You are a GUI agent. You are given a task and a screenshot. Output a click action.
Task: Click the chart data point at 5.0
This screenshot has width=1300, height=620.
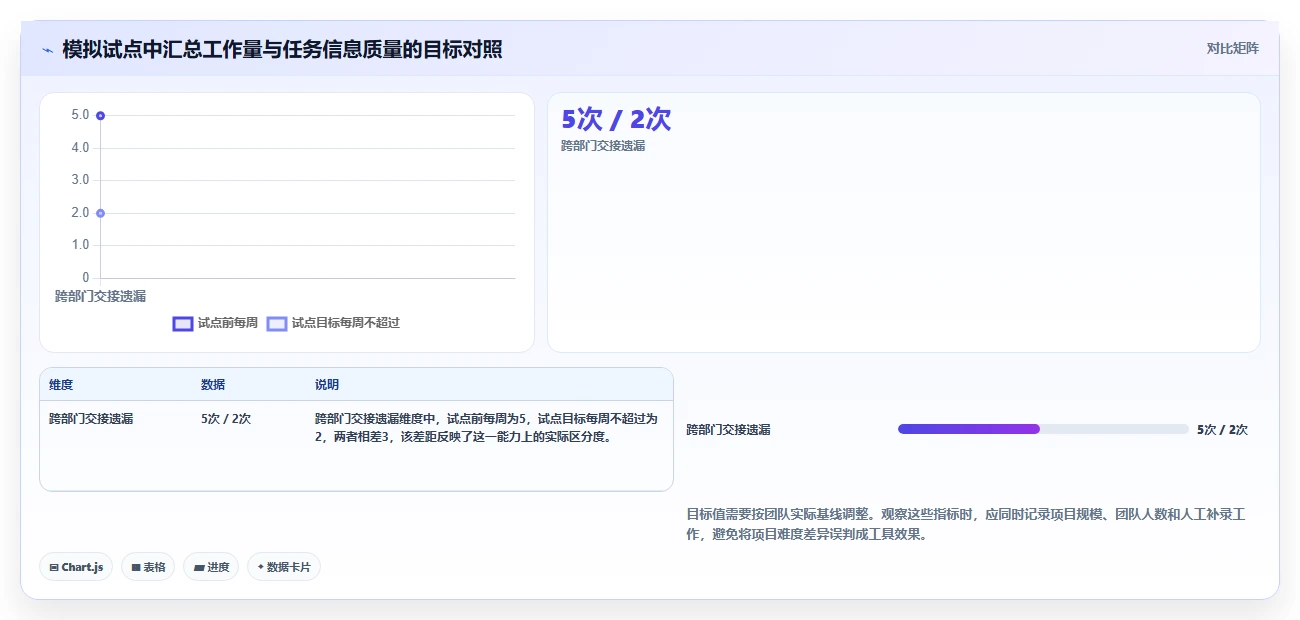tap(100, 115)
